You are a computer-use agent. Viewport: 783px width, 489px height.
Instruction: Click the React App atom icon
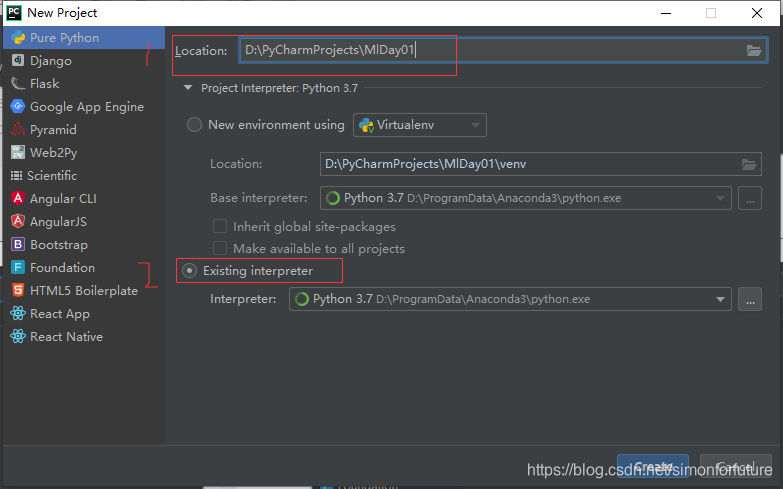tap(18, 313)
